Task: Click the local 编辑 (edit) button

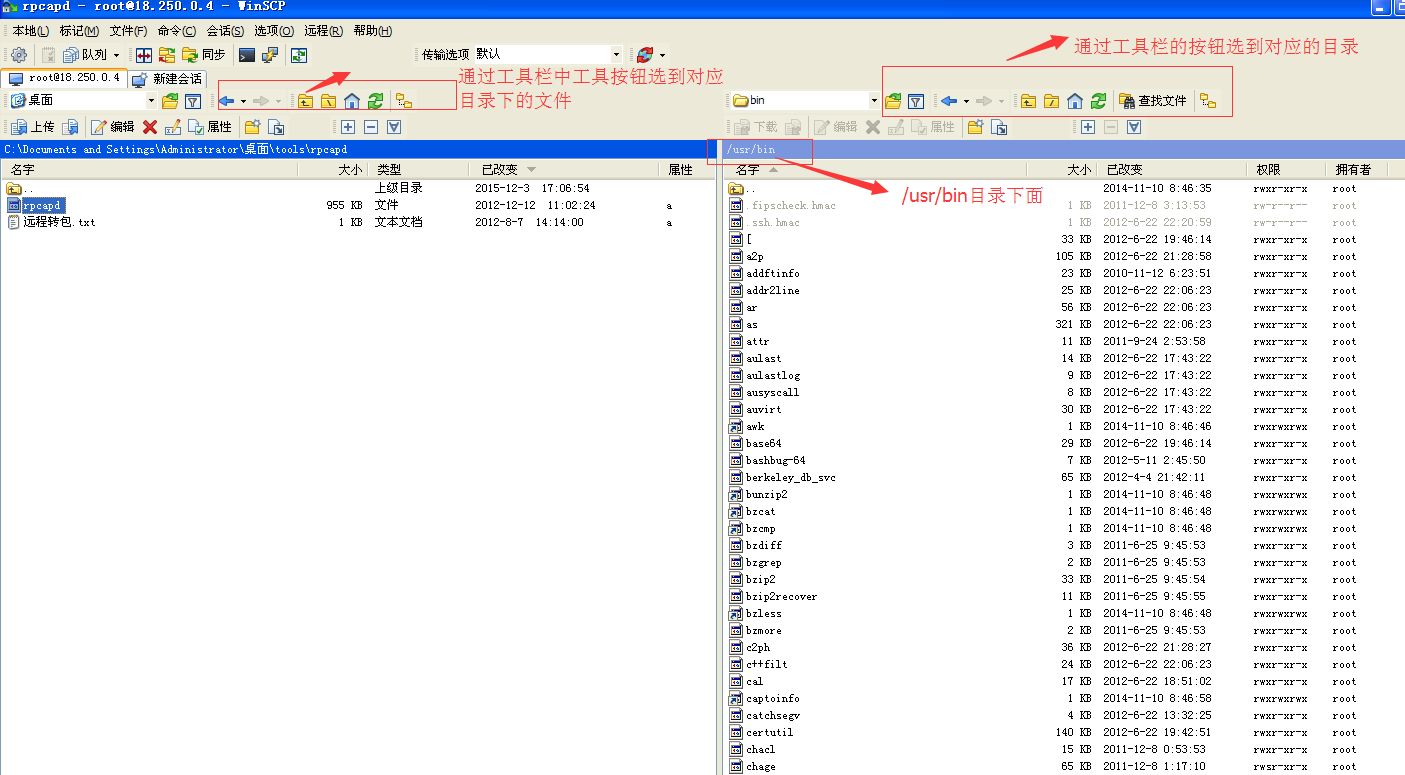Action: click(112, 127)
